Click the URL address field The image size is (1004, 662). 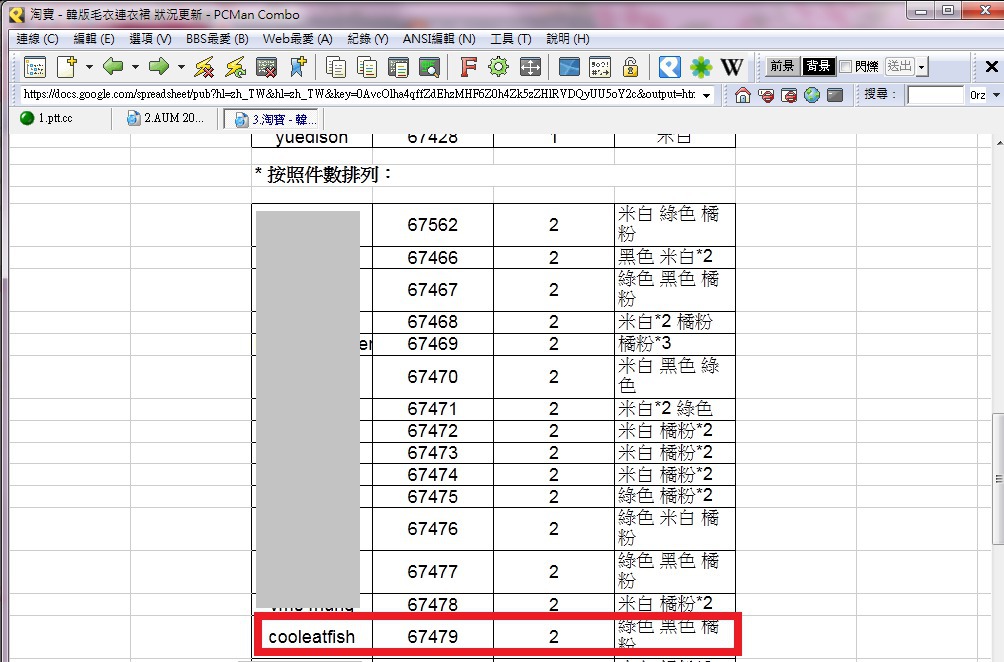[x=360, y=95]
